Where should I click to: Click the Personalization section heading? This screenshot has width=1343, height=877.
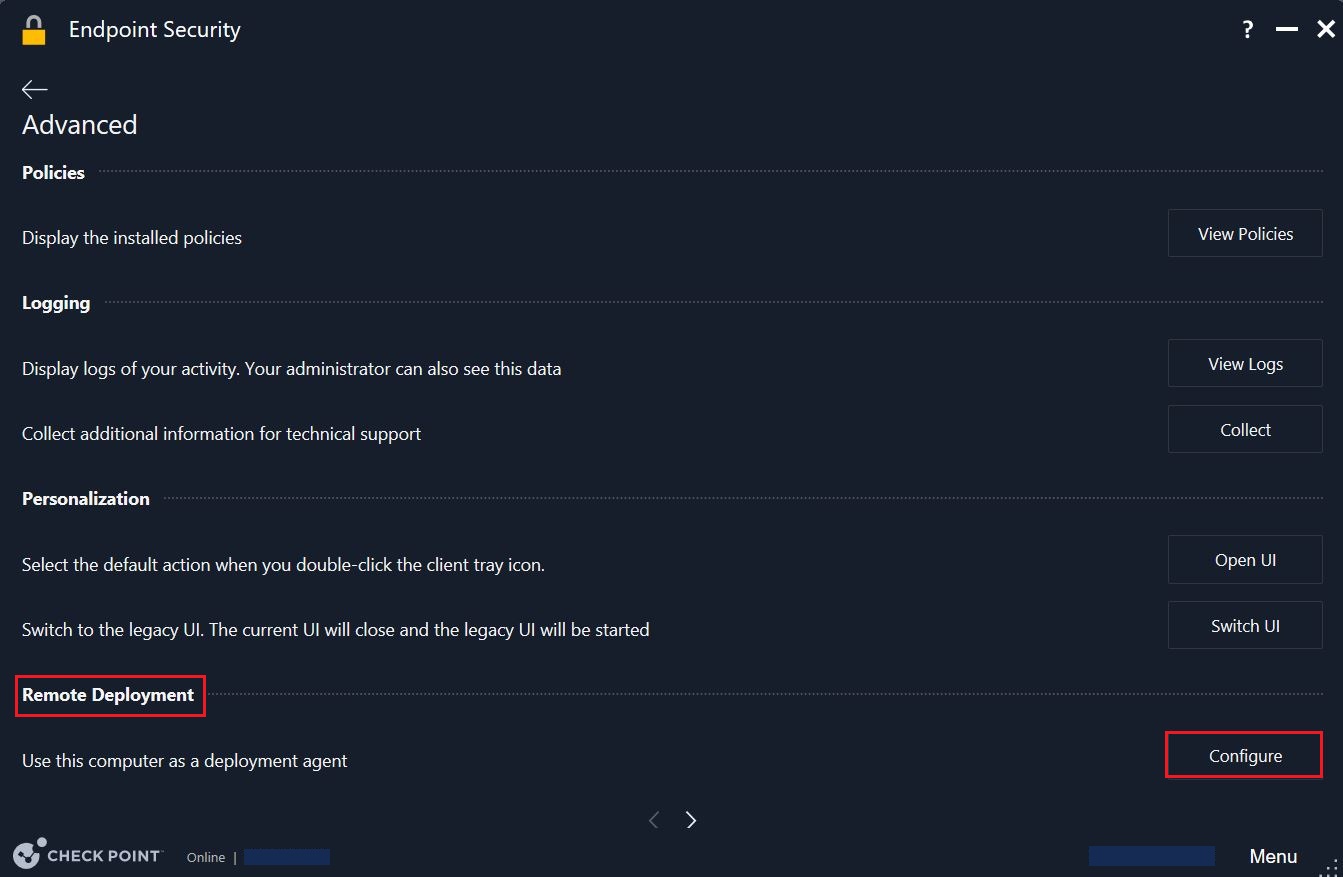tap(86, 499)
